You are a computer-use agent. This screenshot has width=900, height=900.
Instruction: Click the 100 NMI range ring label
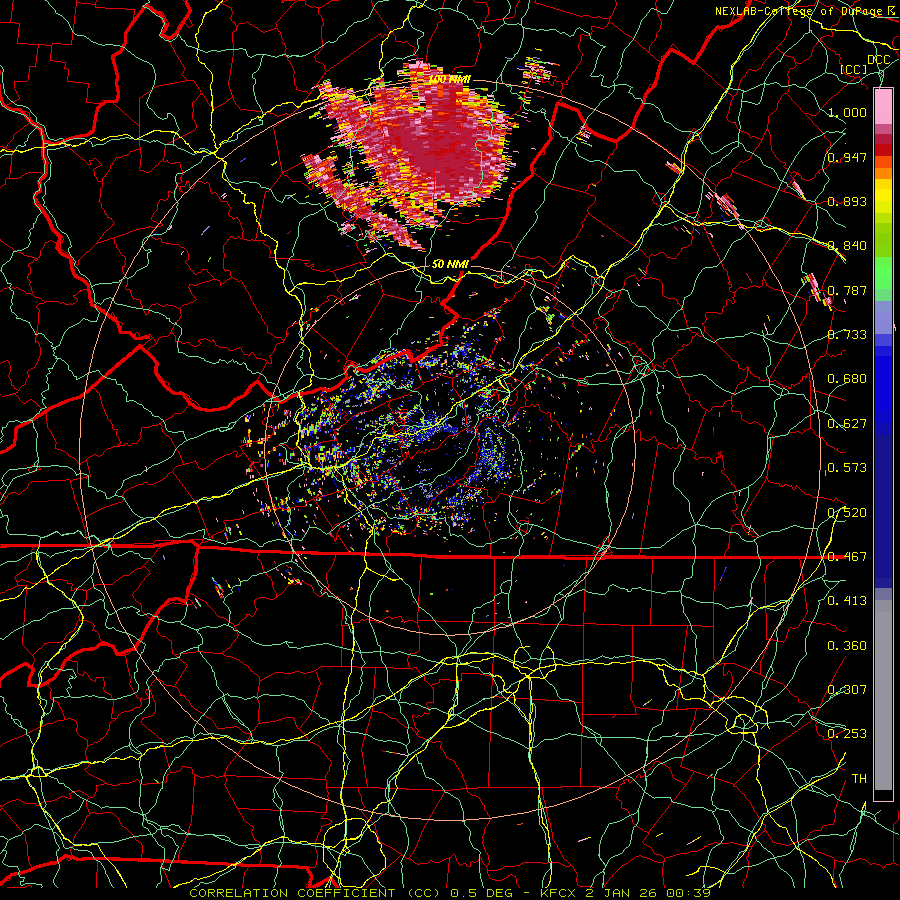(x=450, y=79)
